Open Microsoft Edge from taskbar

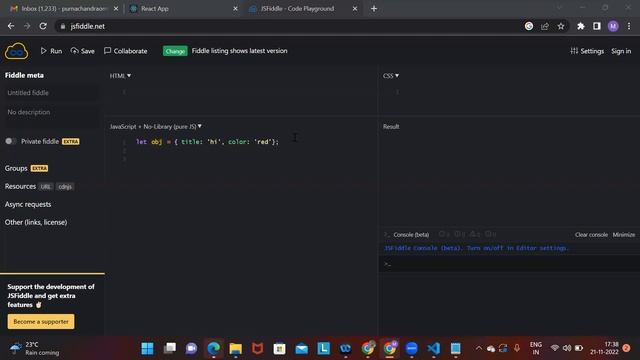coord(213,348)
